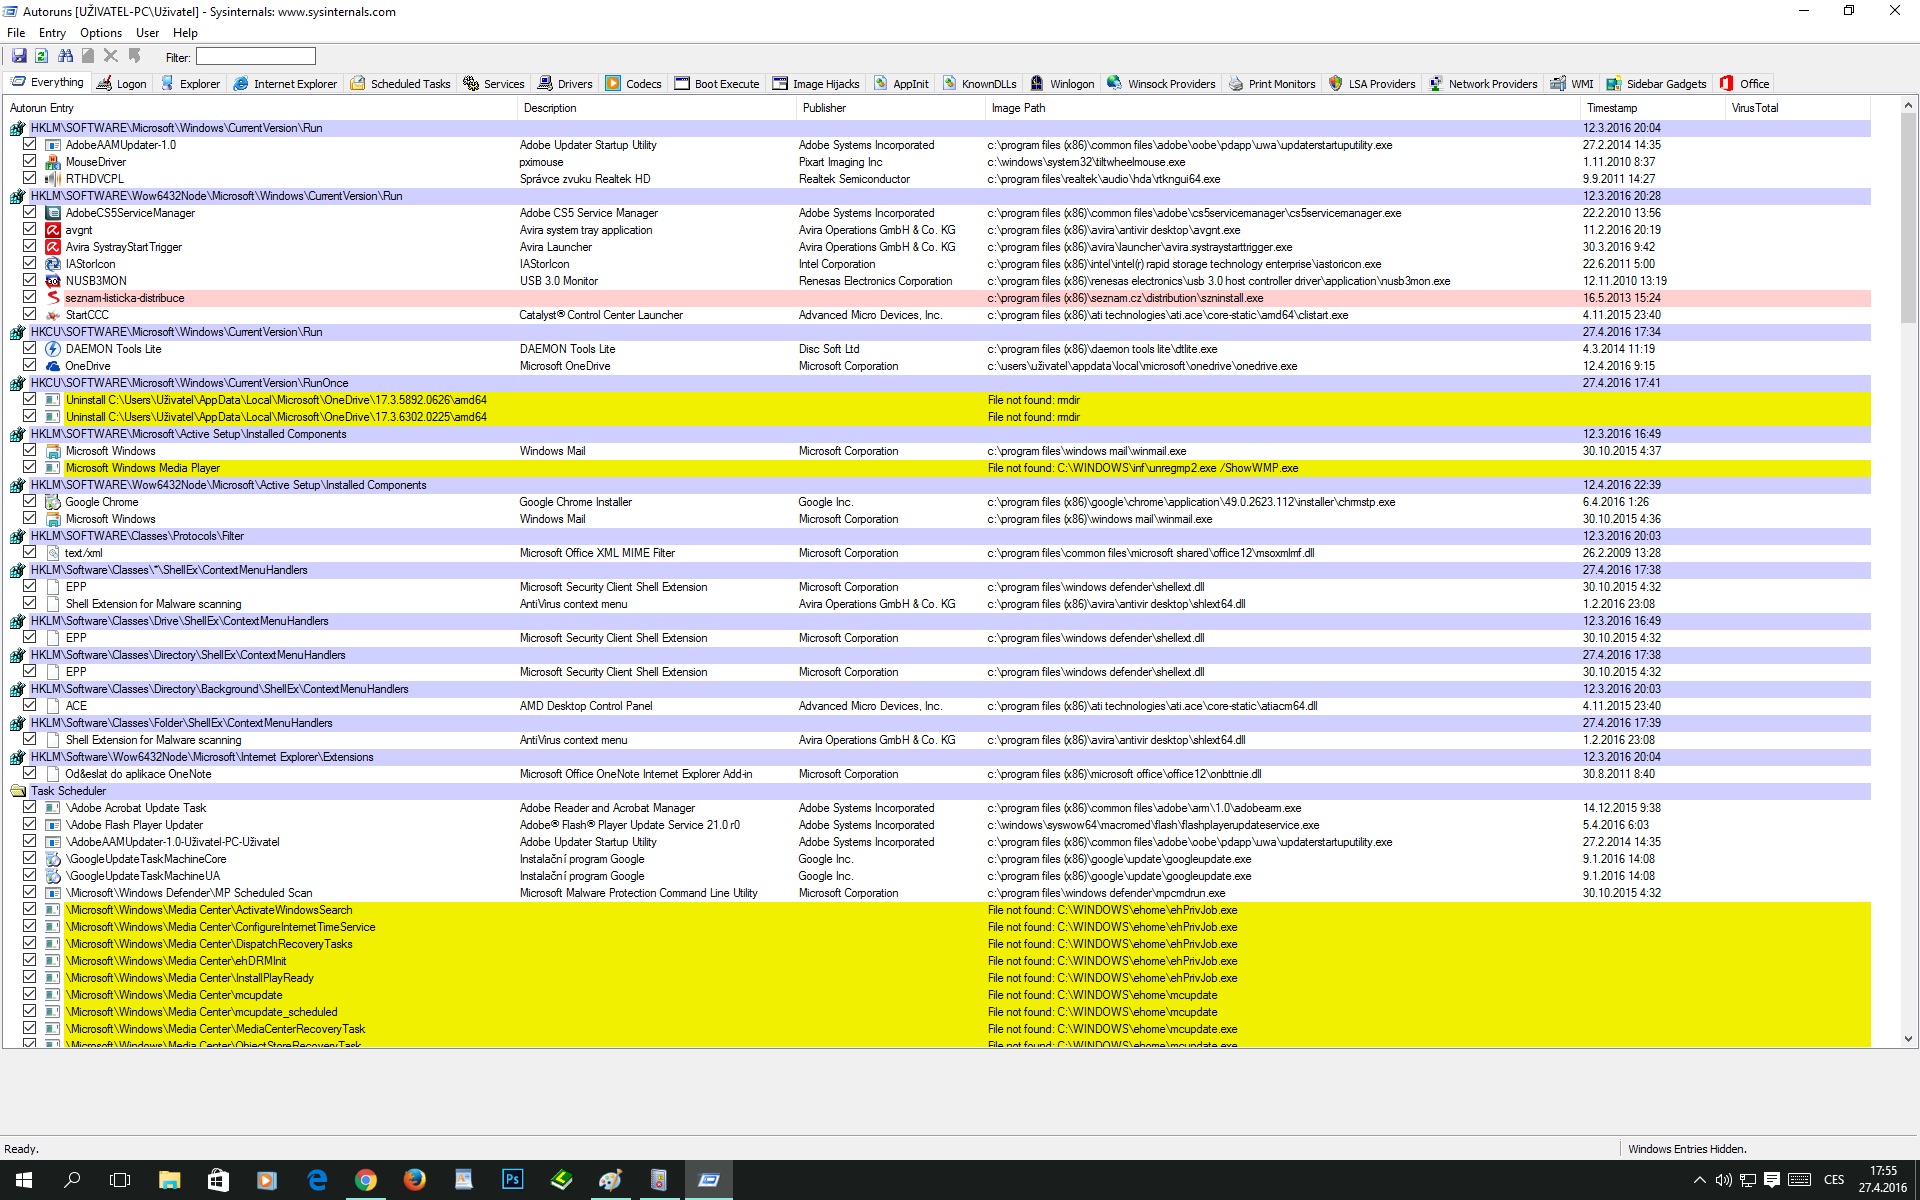Click the Refresh toolbar icon
The height and width of the screenshot is (1200, 1920).
[42, 57]
